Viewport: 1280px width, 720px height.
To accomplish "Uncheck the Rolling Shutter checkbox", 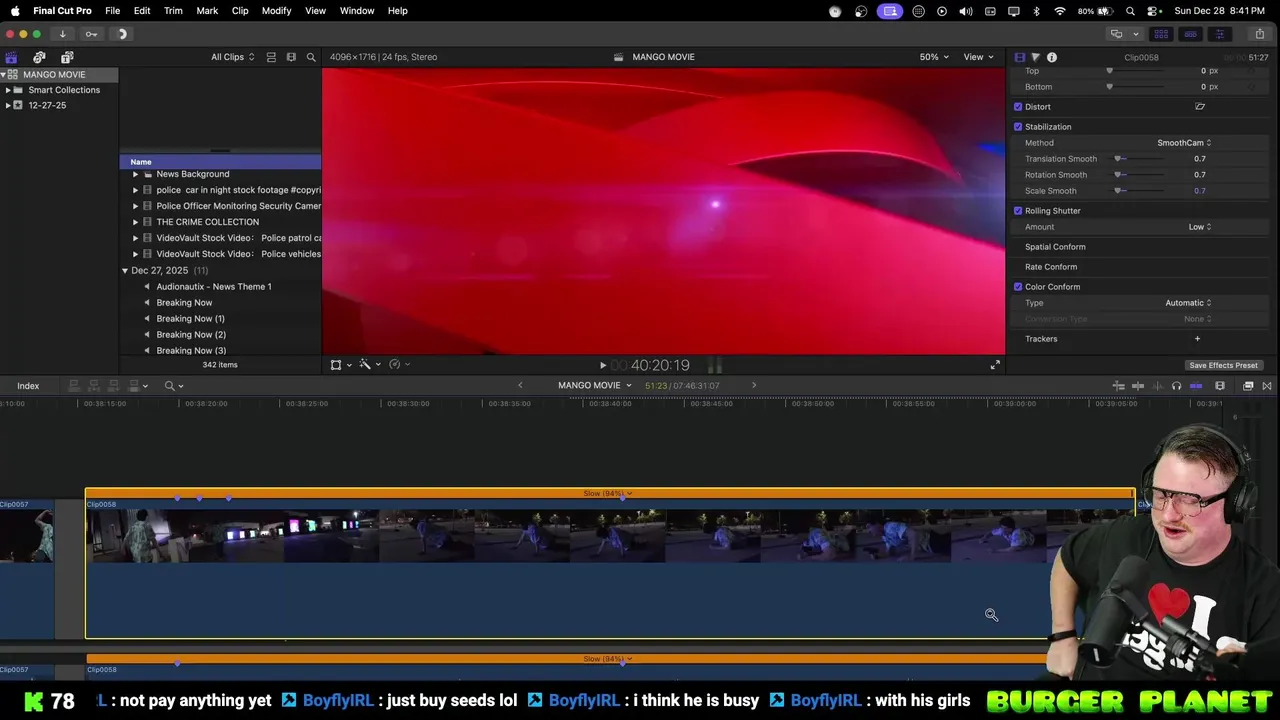I will tap(1018, 211).
